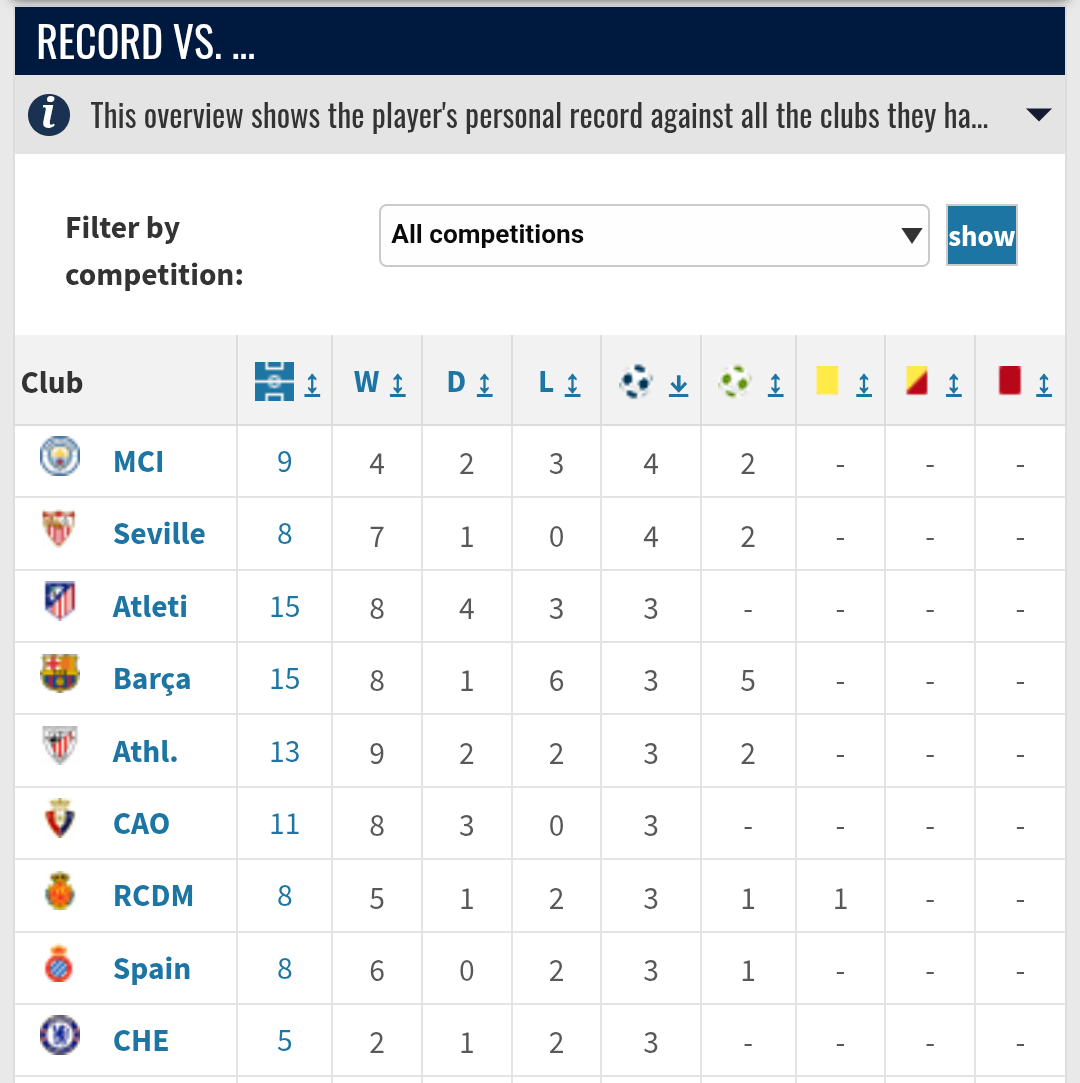Open Manchester City club crest
The width and height of the screenshot is (1080, 1083).
(59, 456)
